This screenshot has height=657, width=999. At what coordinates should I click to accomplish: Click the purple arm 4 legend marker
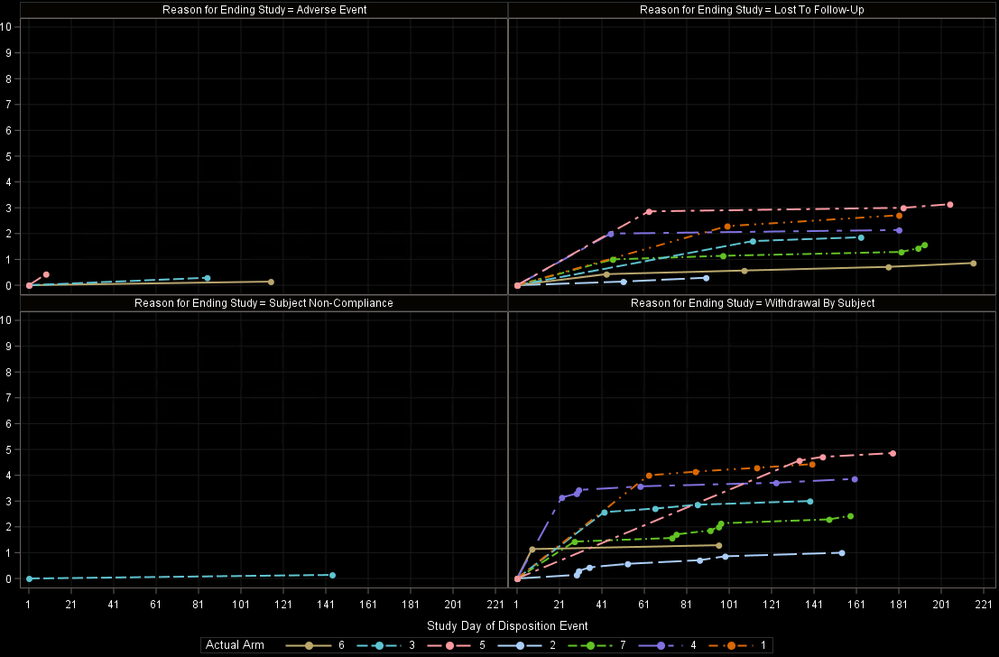click(x=661, y=646)
